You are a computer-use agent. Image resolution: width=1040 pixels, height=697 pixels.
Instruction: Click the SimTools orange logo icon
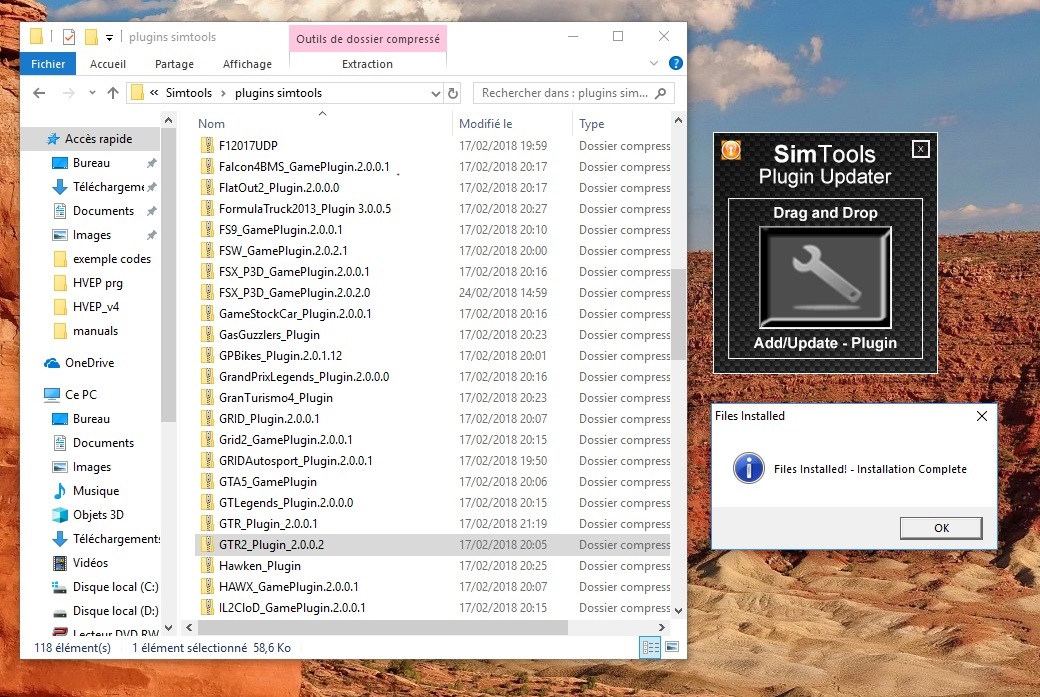pos(730,151)
